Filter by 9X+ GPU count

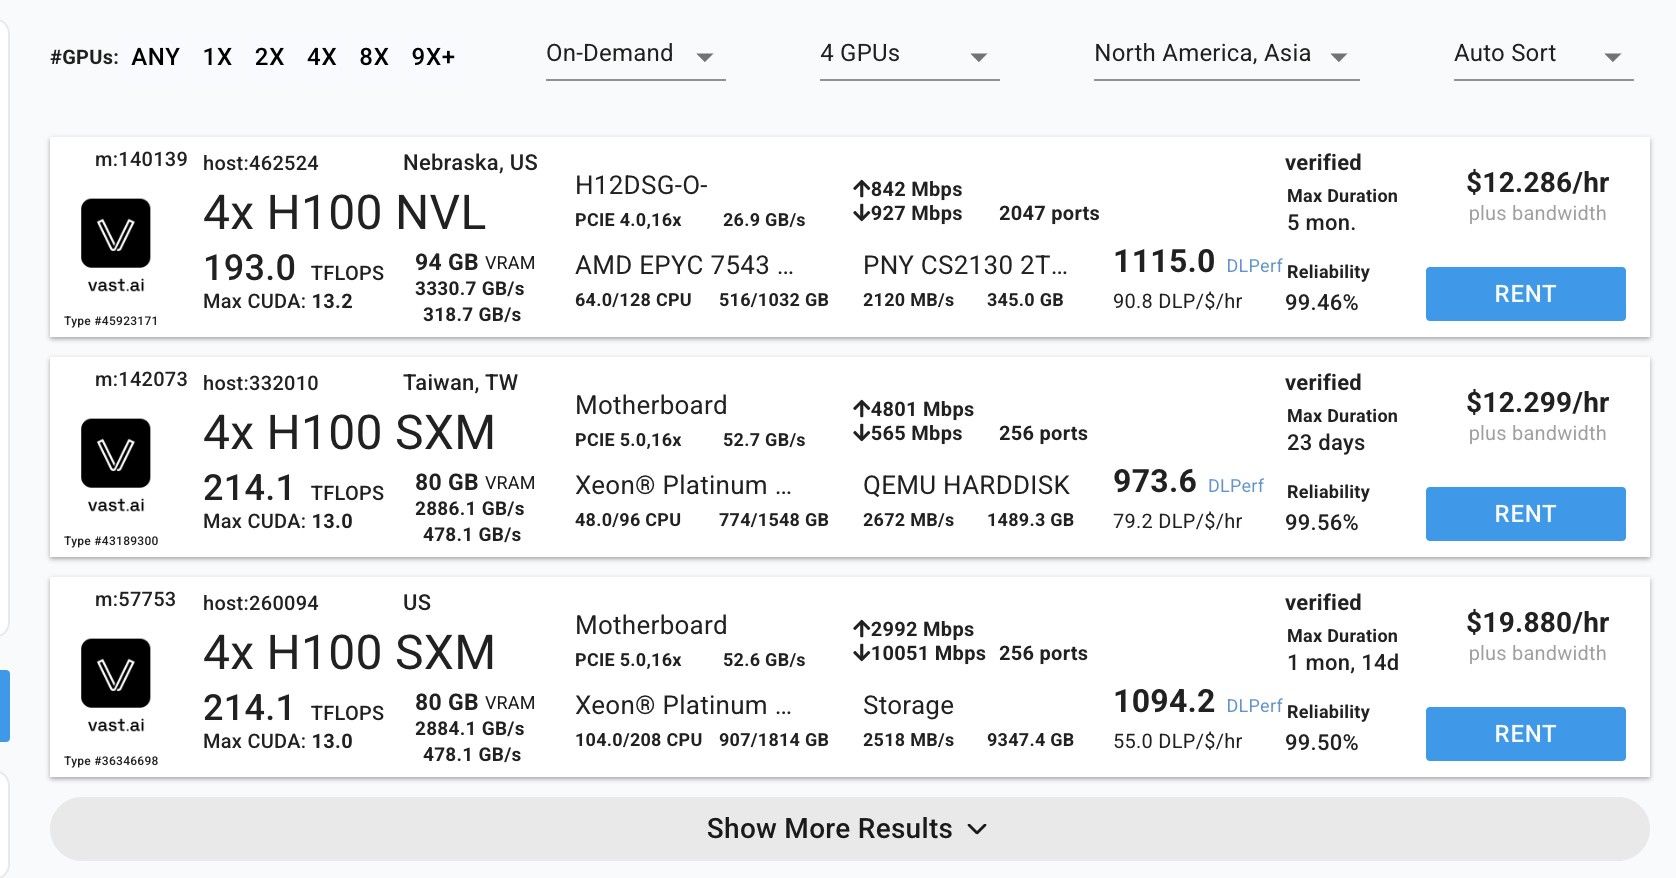[x=433, y=57]
